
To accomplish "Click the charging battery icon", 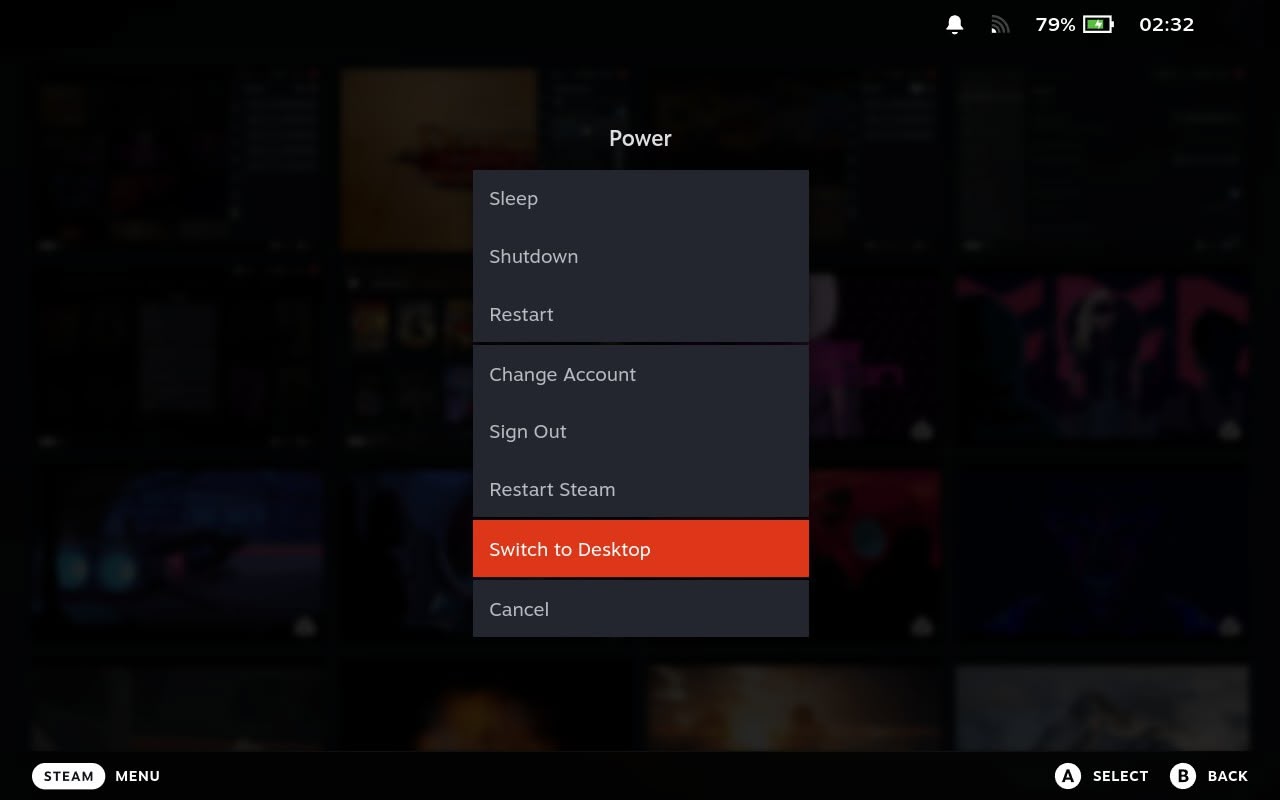I will coord(1098,25).
